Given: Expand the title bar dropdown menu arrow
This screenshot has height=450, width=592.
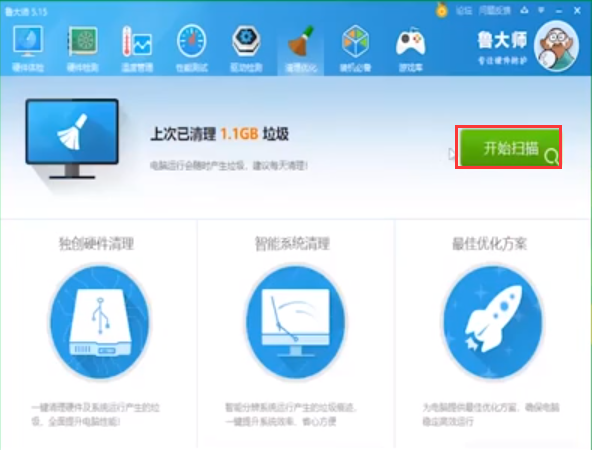Looking at the screenshot, I should [541, 11].
